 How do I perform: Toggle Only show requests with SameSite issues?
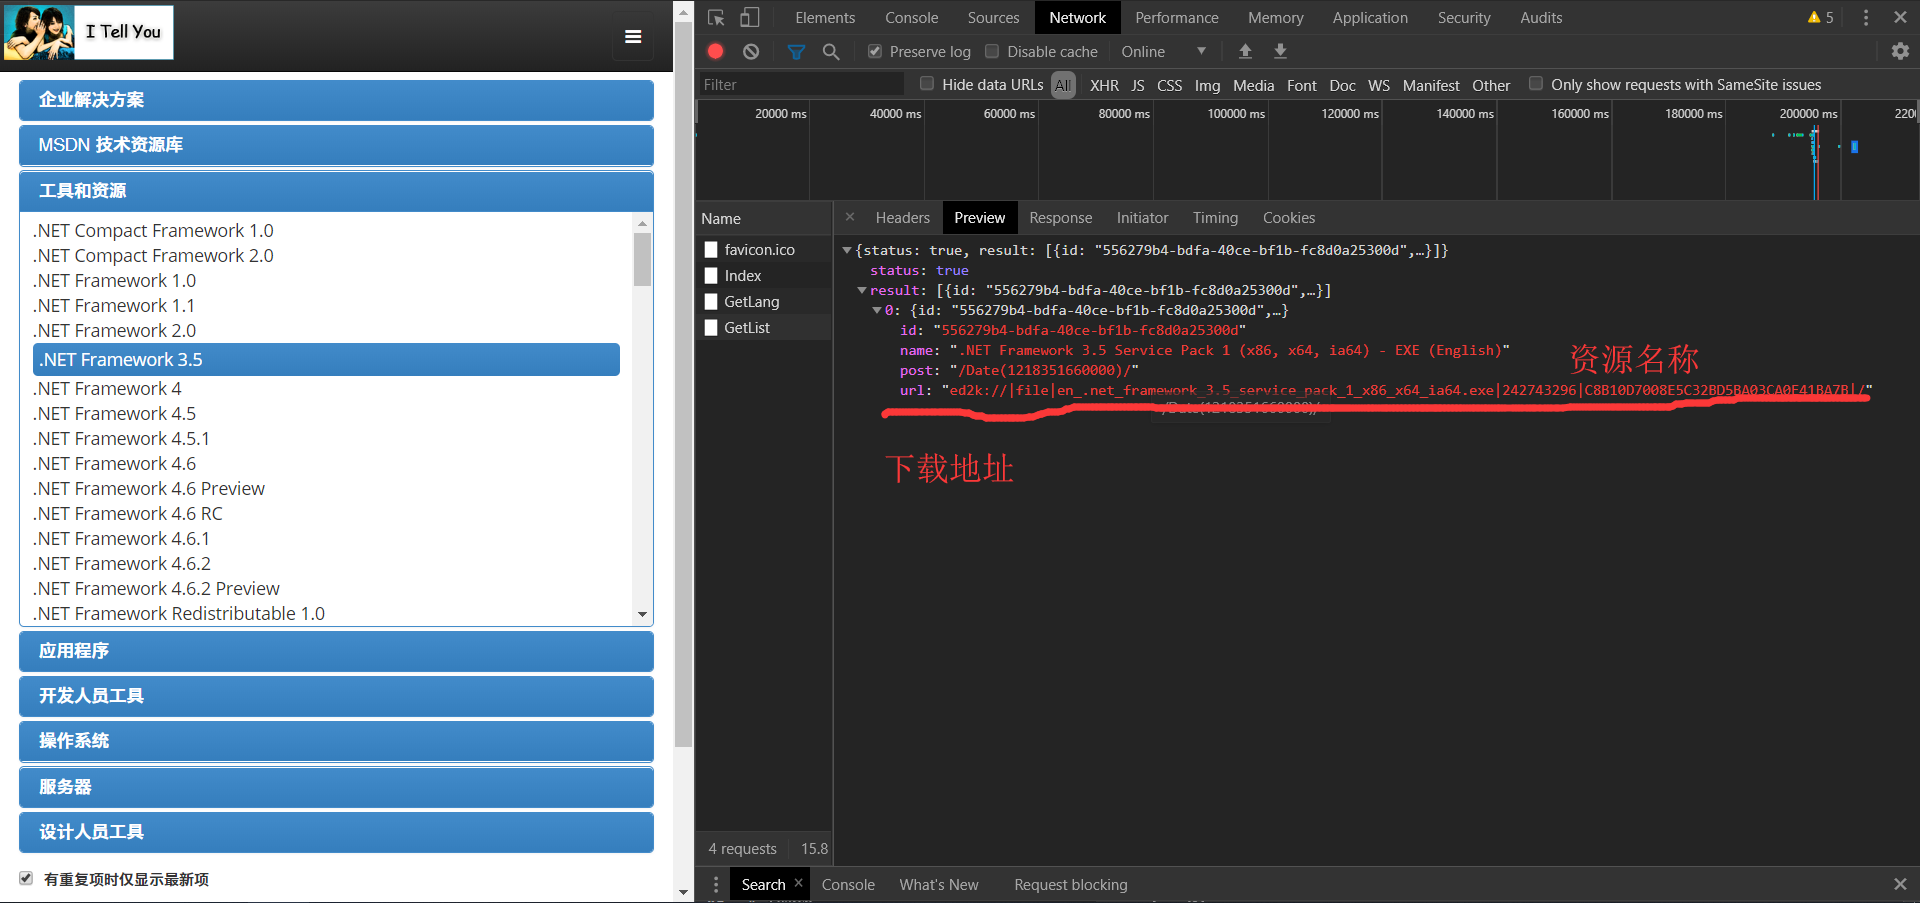(x=1536, y=84)
